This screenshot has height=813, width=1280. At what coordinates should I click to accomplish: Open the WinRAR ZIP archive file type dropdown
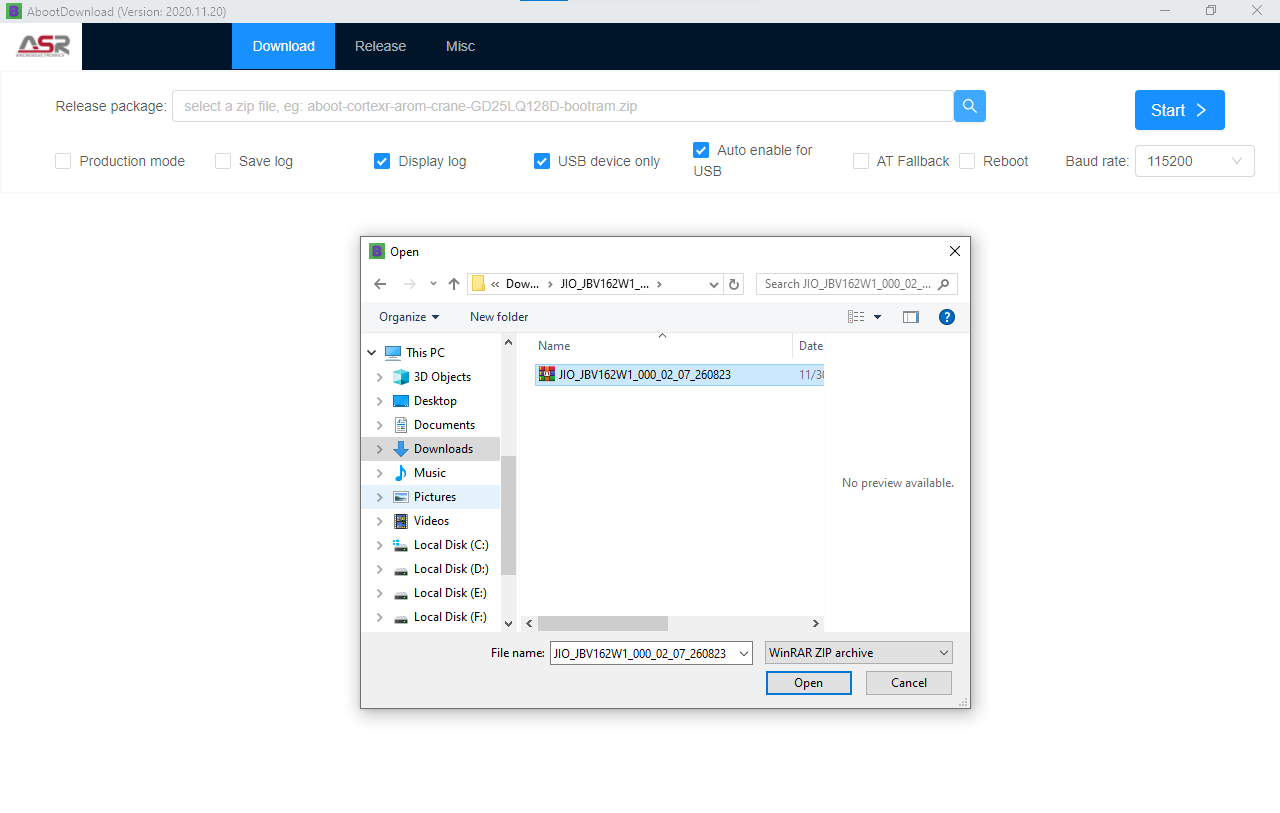click(858, 653)
